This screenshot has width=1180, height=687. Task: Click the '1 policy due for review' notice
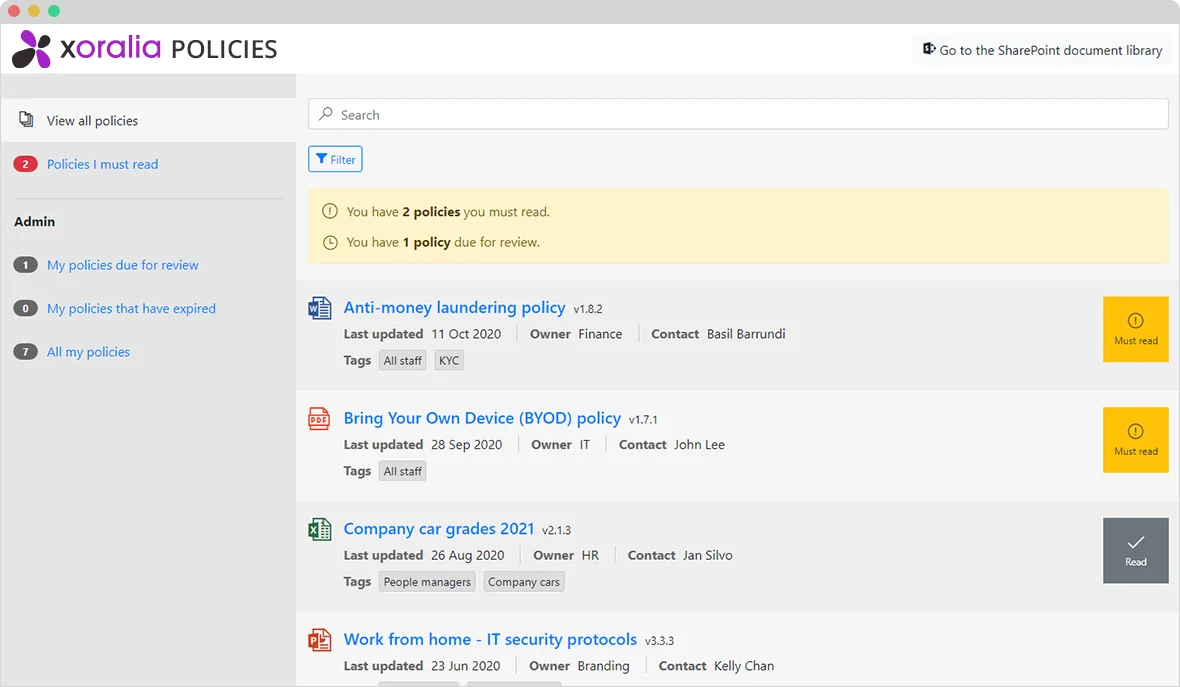point(442,242)
